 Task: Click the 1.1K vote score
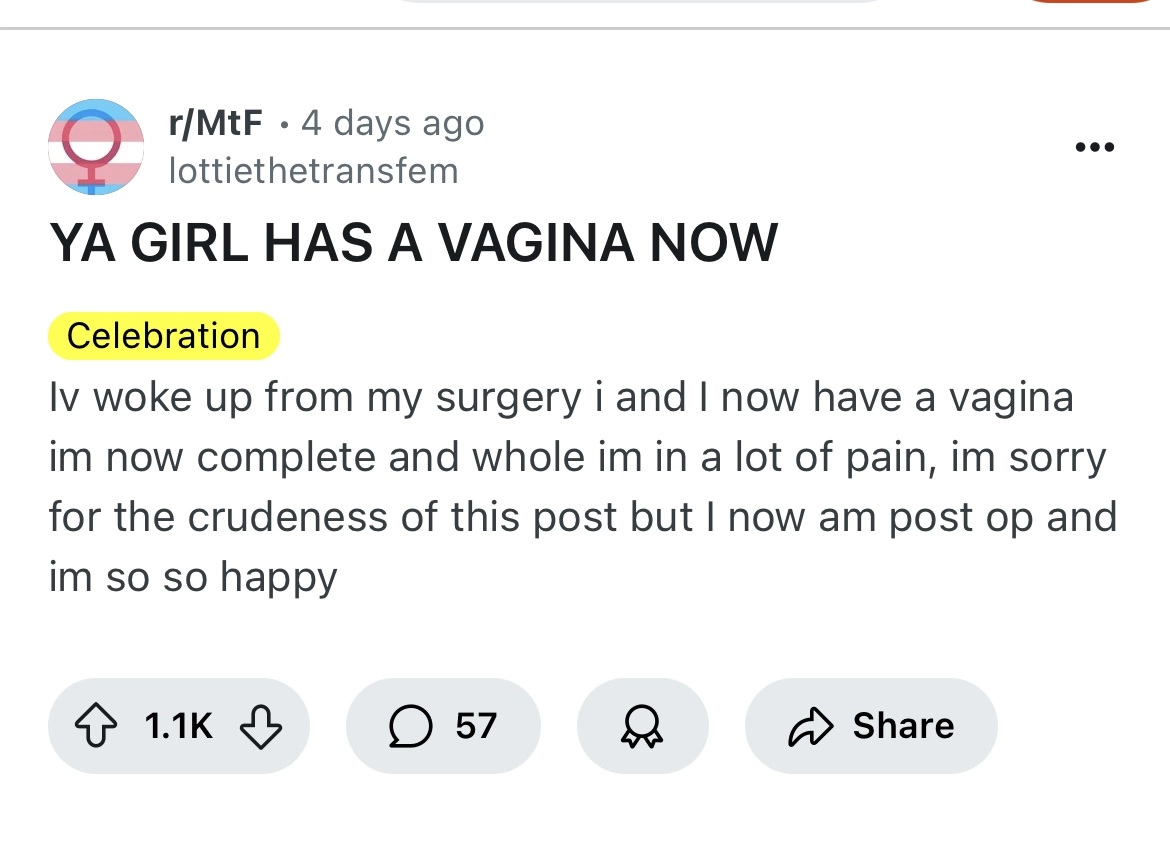[x=179, y=726]
